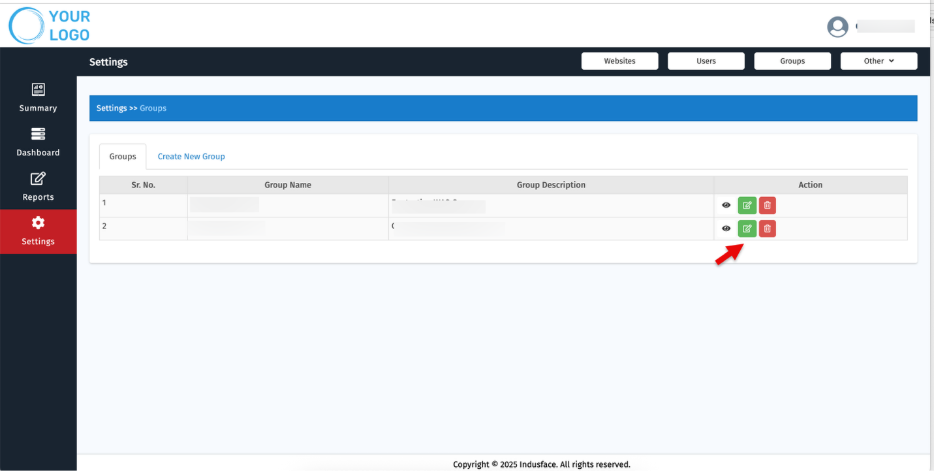The height and width of the screenshot is (471, 936).
Task: Click the blurred username beside avatar
Action: (x=885, y=26)
